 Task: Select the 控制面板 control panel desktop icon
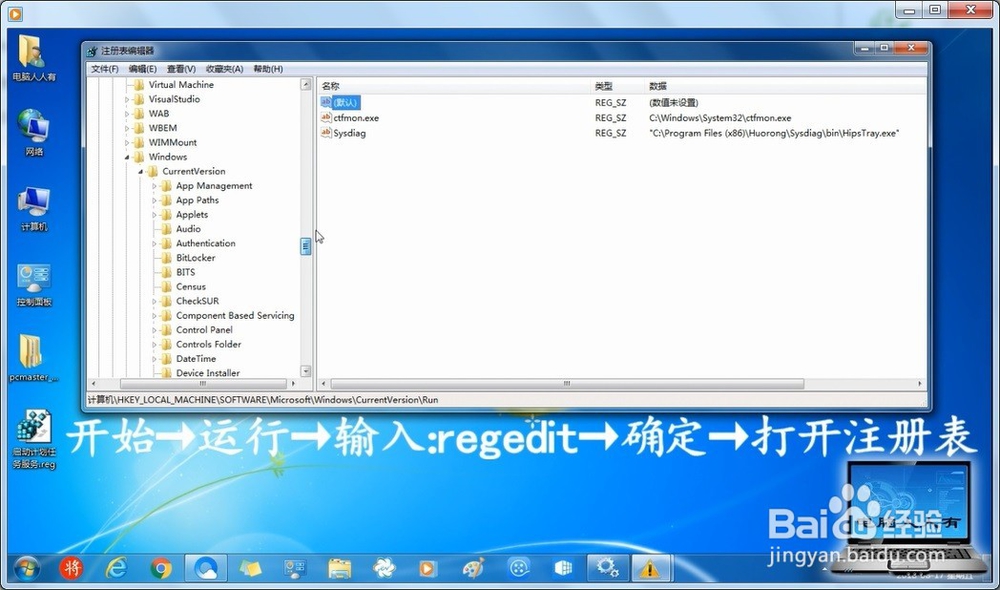(x=34, y=284)
